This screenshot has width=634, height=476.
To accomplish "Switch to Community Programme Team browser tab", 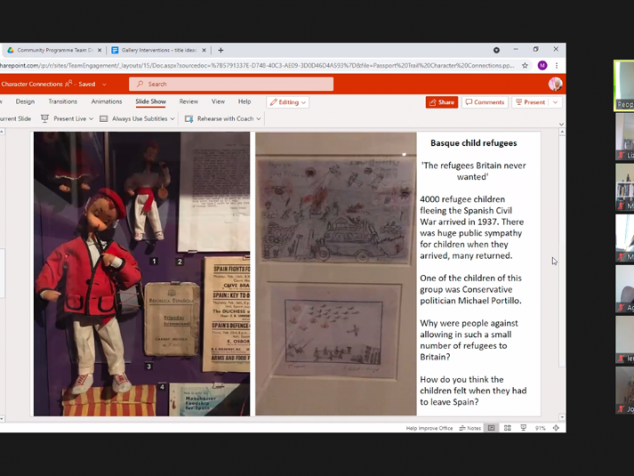I will coord(53,50).
